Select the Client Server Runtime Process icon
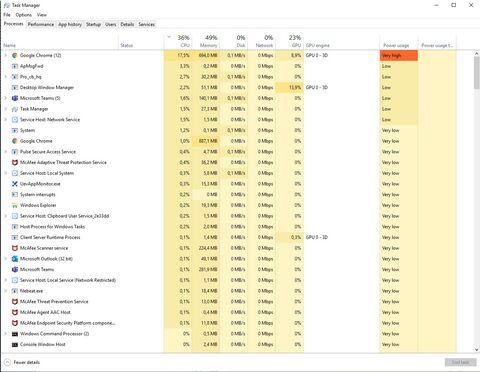The image size is (480, 372). (15, 237)
